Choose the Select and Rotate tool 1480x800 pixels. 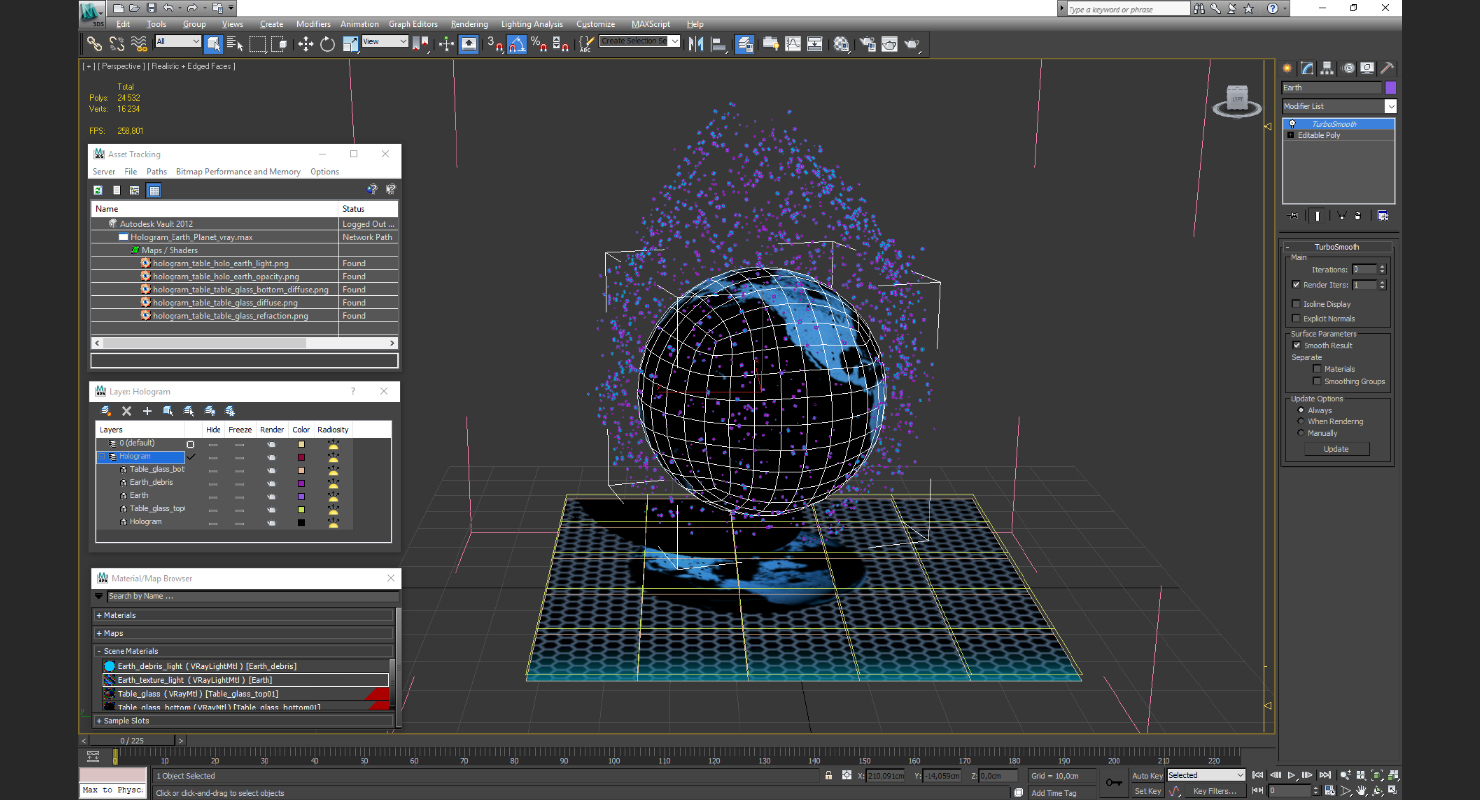point(327,44)
